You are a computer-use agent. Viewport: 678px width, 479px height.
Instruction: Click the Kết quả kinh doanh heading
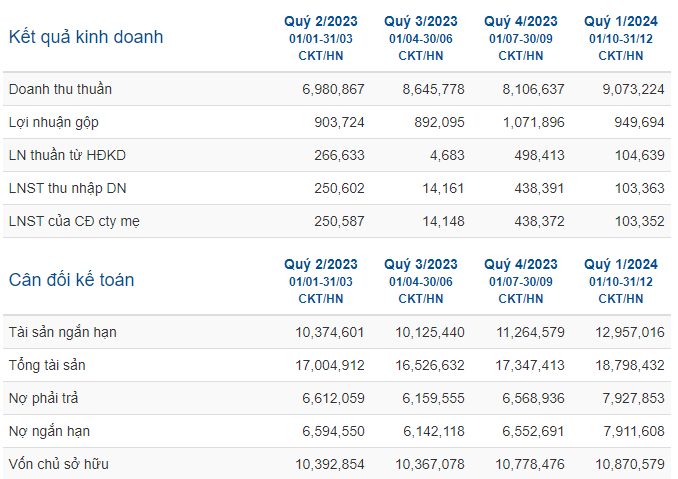[86, 37]
